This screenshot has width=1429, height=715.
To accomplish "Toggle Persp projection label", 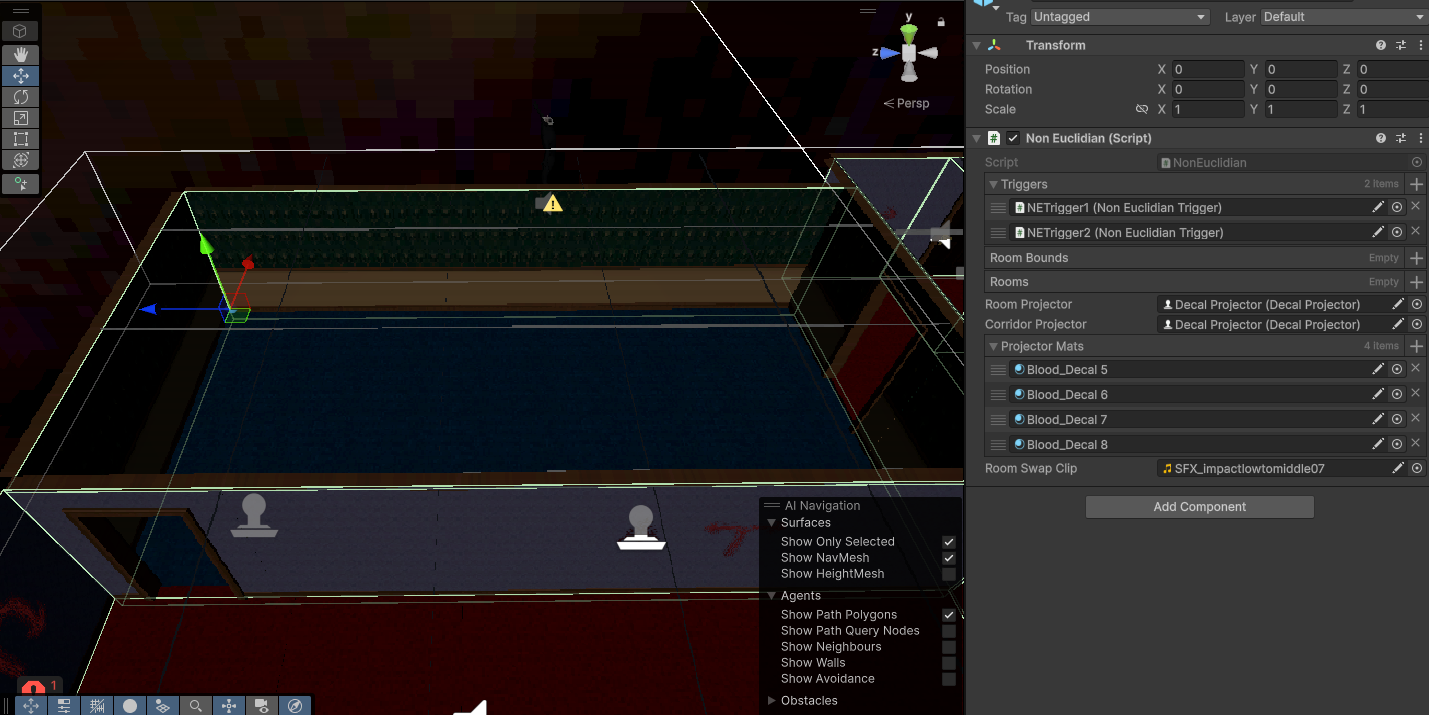I will tap(907, 103).
